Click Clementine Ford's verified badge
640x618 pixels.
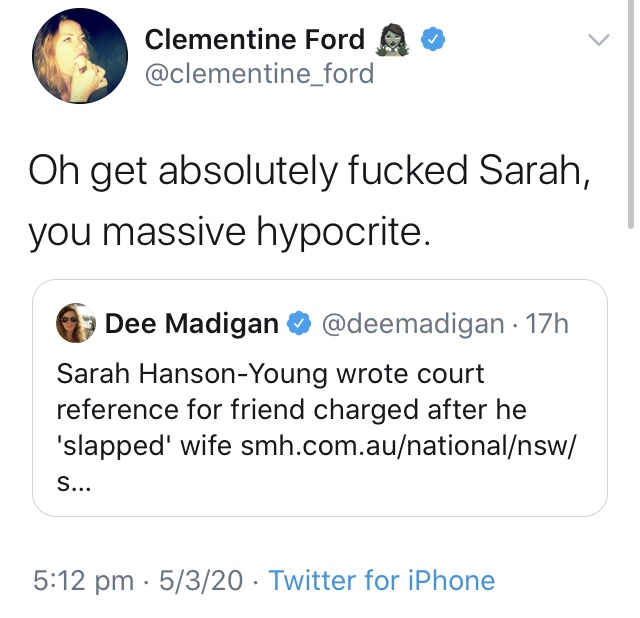coord(431,40)
